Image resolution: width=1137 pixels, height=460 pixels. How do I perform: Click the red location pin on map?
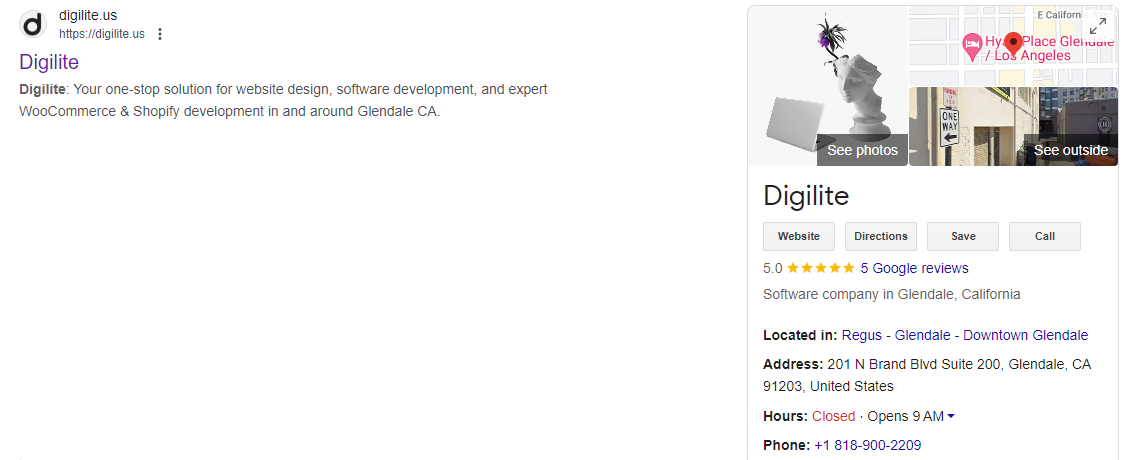(1013, 45)
